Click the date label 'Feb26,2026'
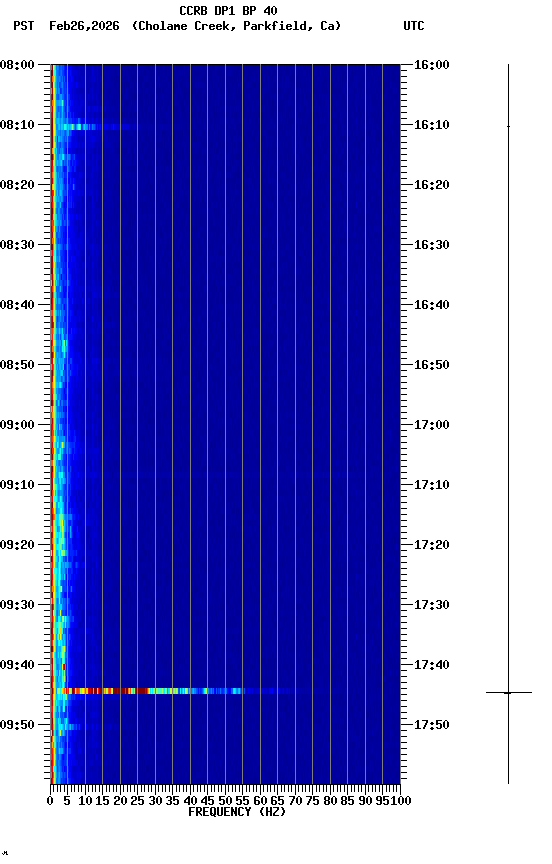Screen dimensions: 552x864 point(84,26)
